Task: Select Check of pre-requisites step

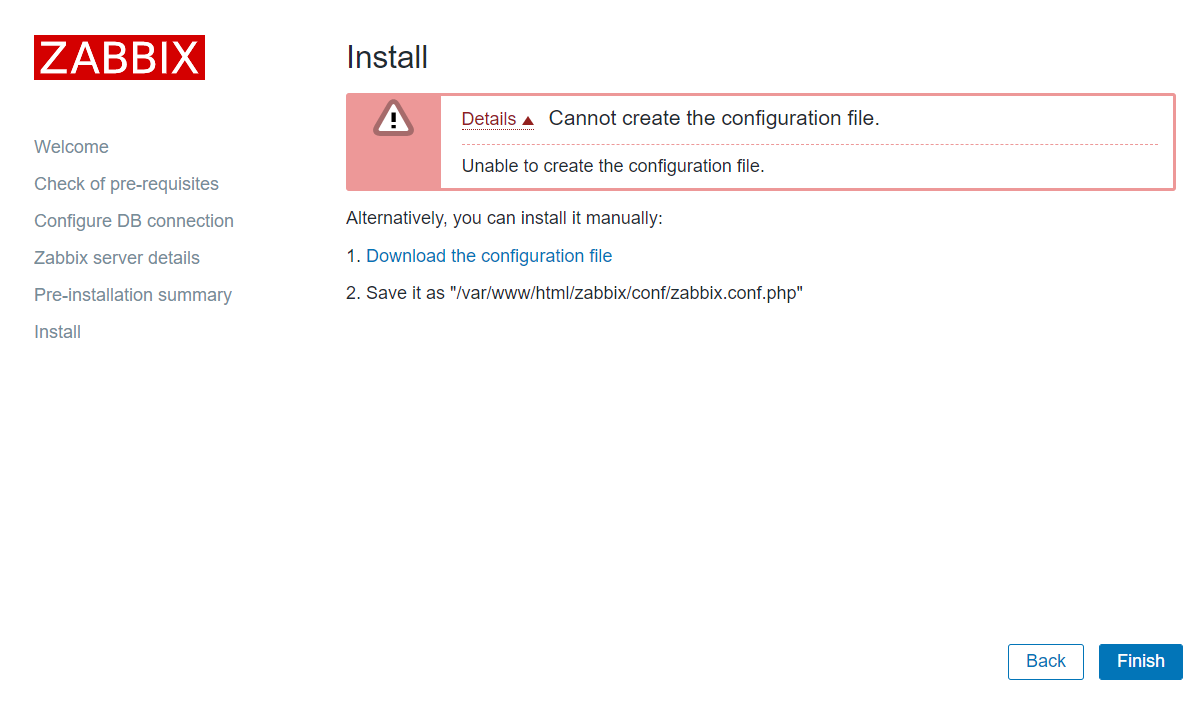Action: pyautogui.click(x=126, y=184)
